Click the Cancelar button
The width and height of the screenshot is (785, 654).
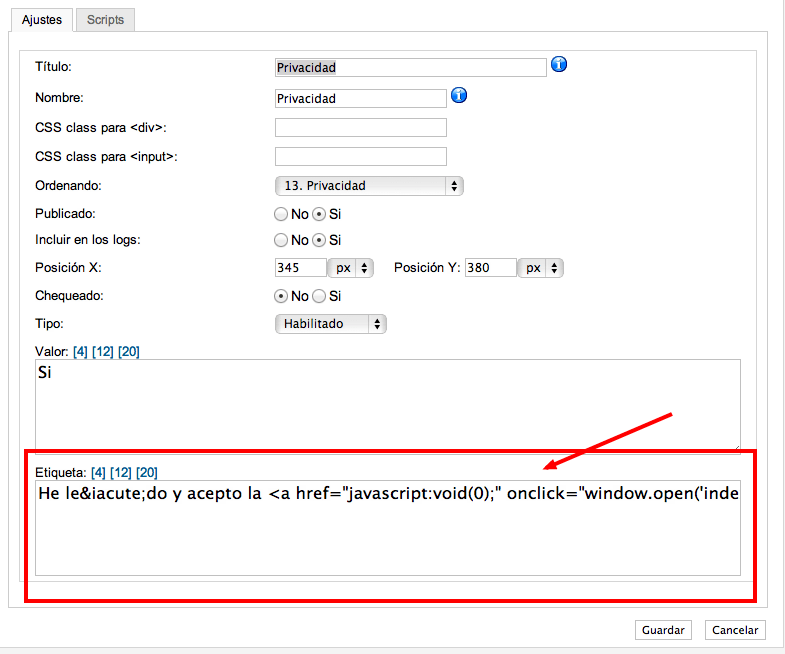click(735, 630)
